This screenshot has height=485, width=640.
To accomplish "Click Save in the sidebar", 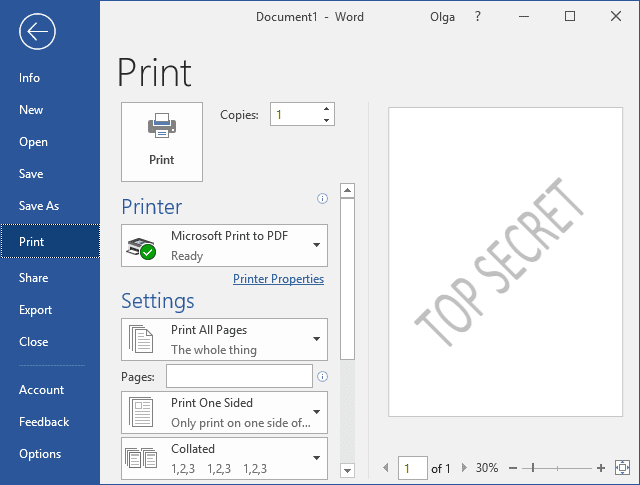I will click(x=50, y=174).
